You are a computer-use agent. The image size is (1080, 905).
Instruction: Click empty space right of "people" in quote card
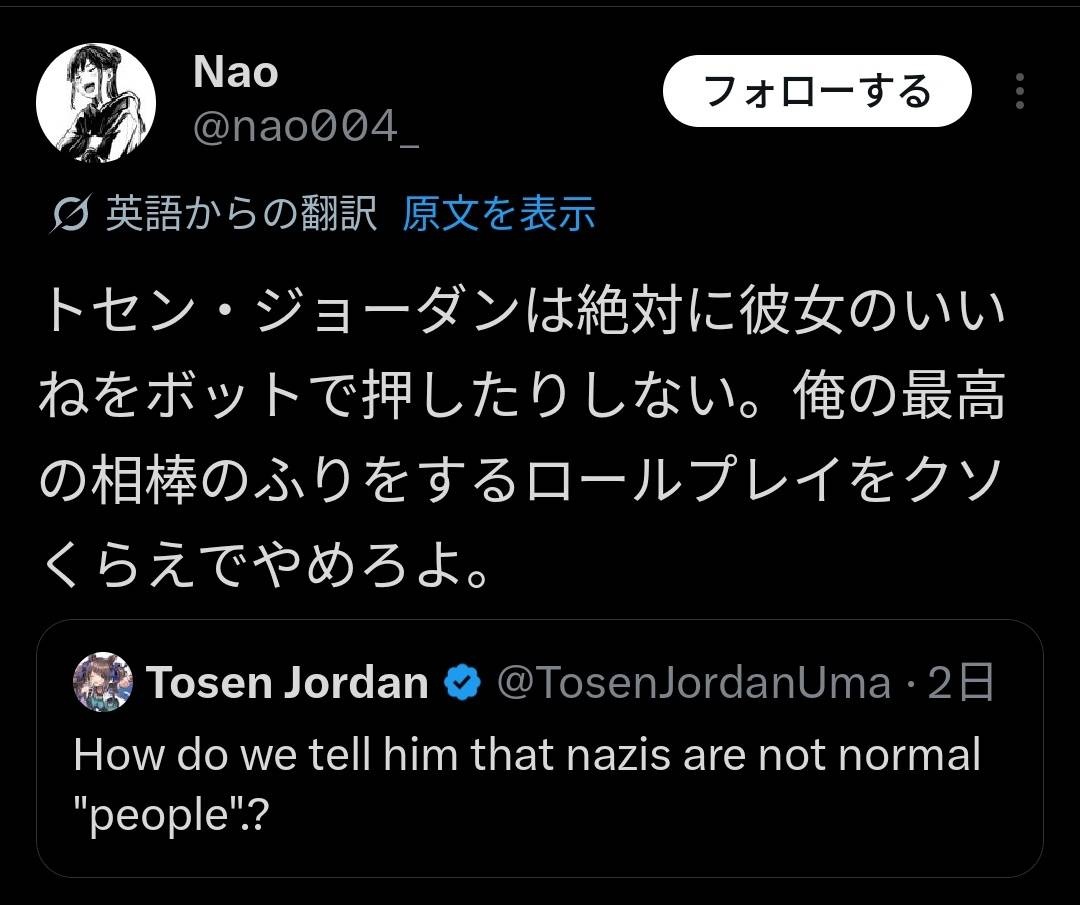click(650, 816)
